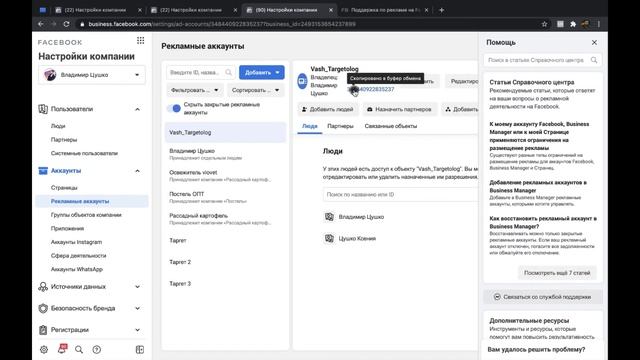This screenshot has width=640, height=360.
Task: Open Страницы in sidebar
Action: click(64, 188)
